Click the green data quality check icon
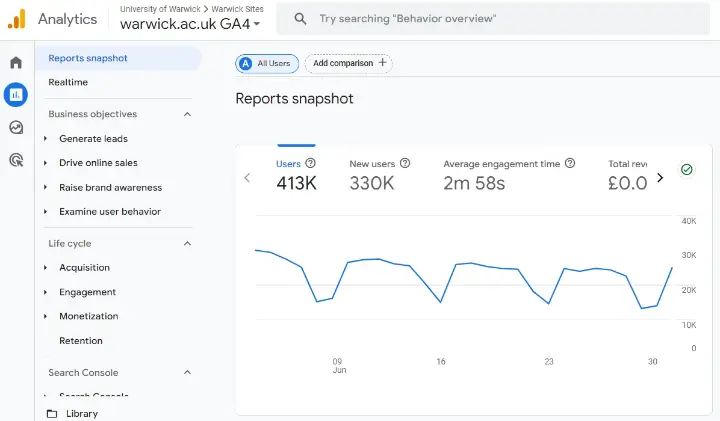Screen dimensions: 720x421 tap(687, 170)
